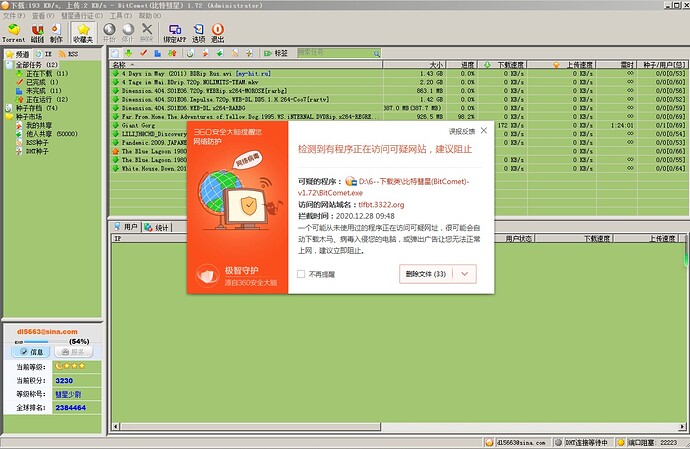This screenshot has height=449, width=690.
Task: Click the red checkmark filter icon in list toolbar
Action: click(143, 53)
